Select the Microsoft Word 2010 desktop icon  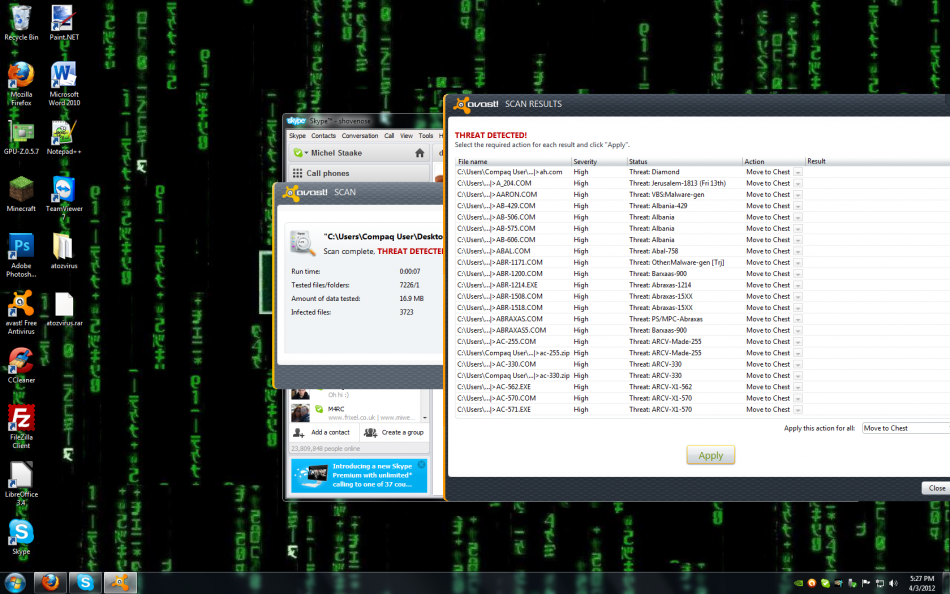click(64, 84)
